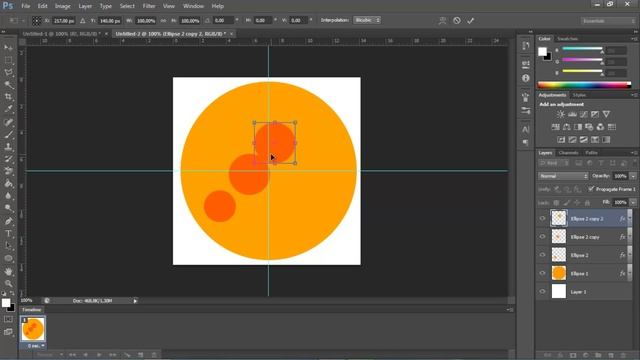The image size is (640, 360).
Task: Open the Opacity slider dropdown
Action: (x=633, y=176)
